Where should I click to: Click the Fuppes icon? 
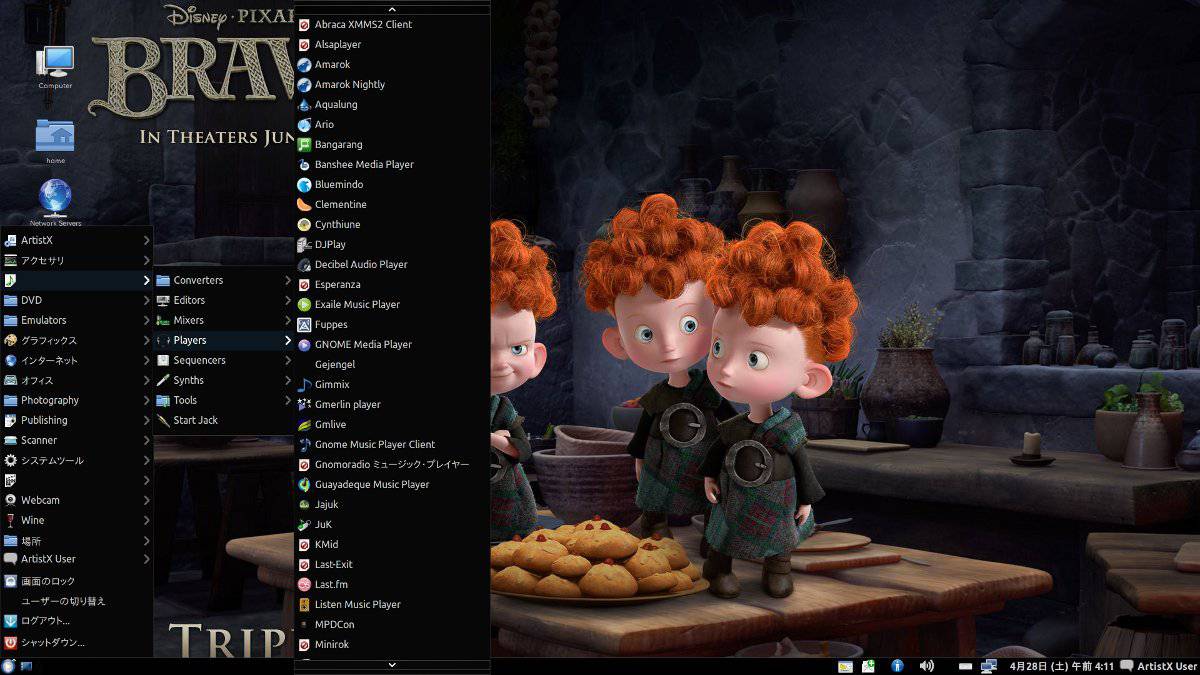point(305,324)
